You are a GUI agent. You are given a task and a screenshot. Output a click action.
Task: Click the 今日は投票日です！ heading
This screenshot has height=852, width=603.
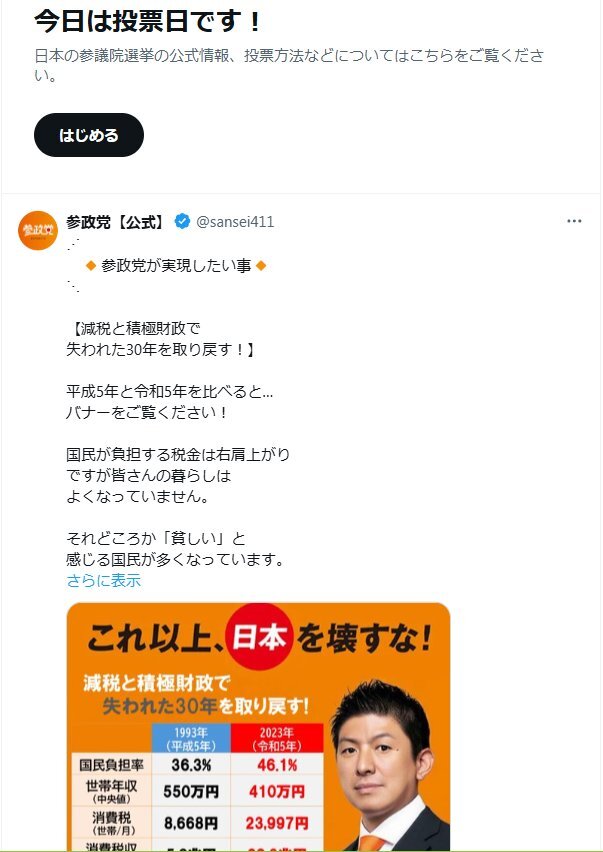[148, 22]
